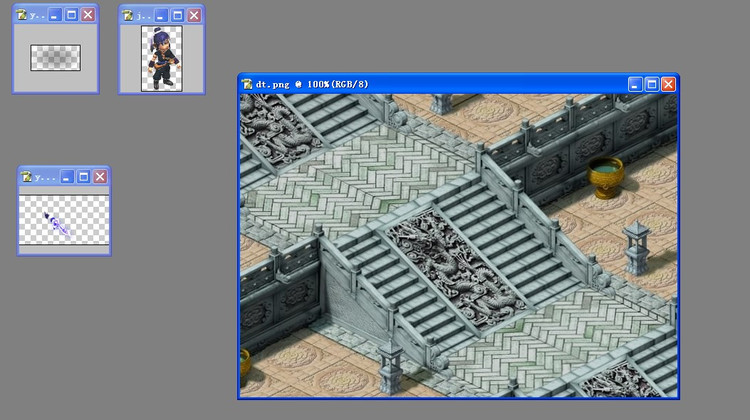This screenshot has height=420, width=750.
Task: Click the dt.png document icon in title bar
Action: 249,84
